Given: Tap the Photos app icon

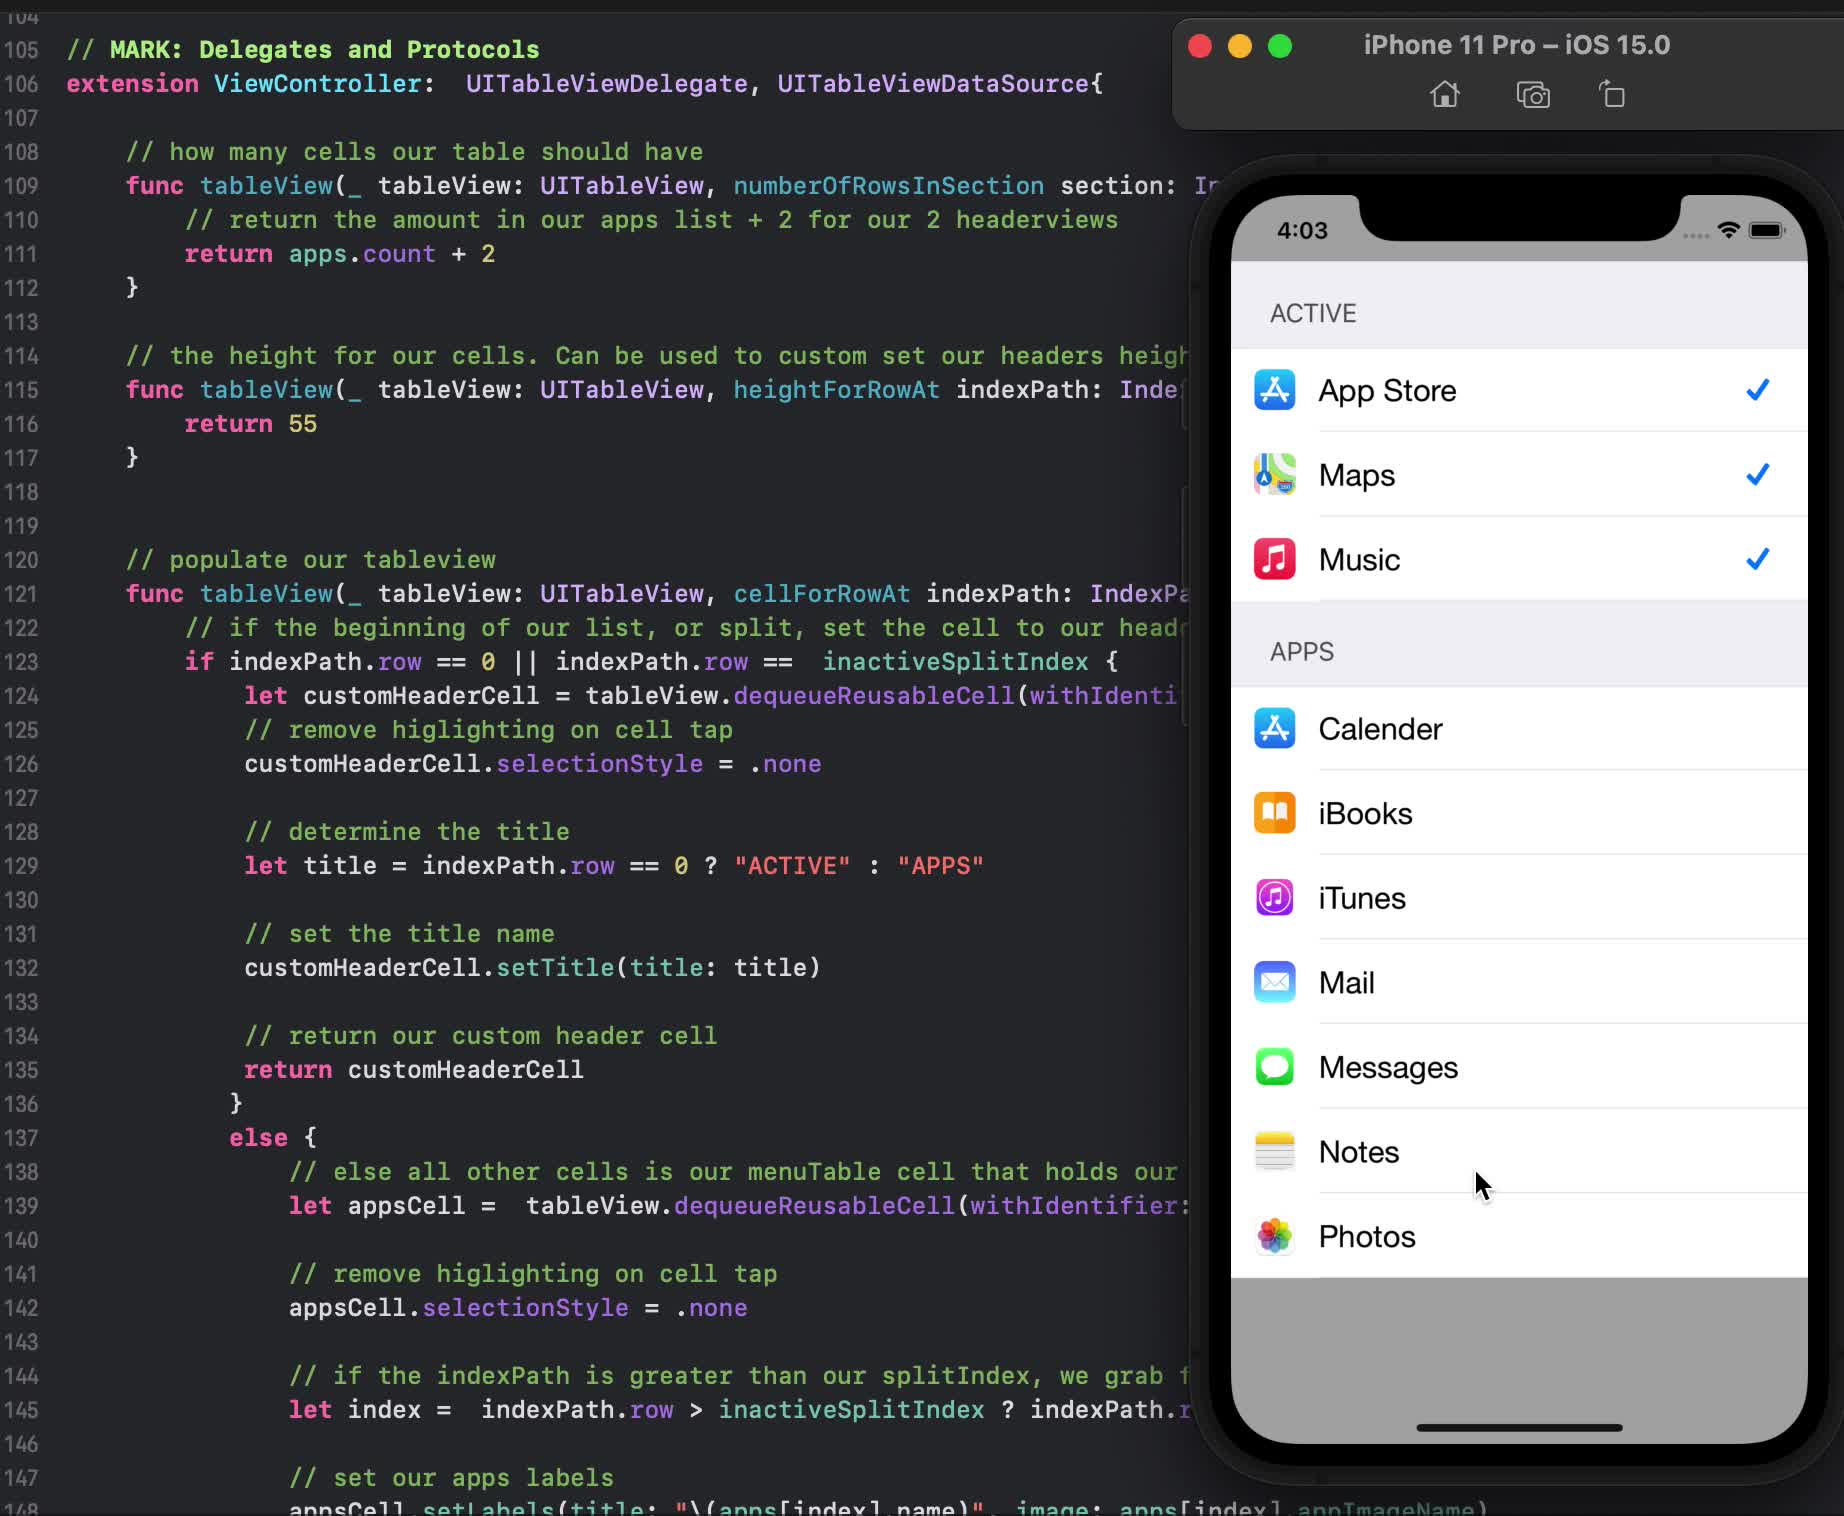Looking at the screenshot, I should click(x=1273, y=1236).
